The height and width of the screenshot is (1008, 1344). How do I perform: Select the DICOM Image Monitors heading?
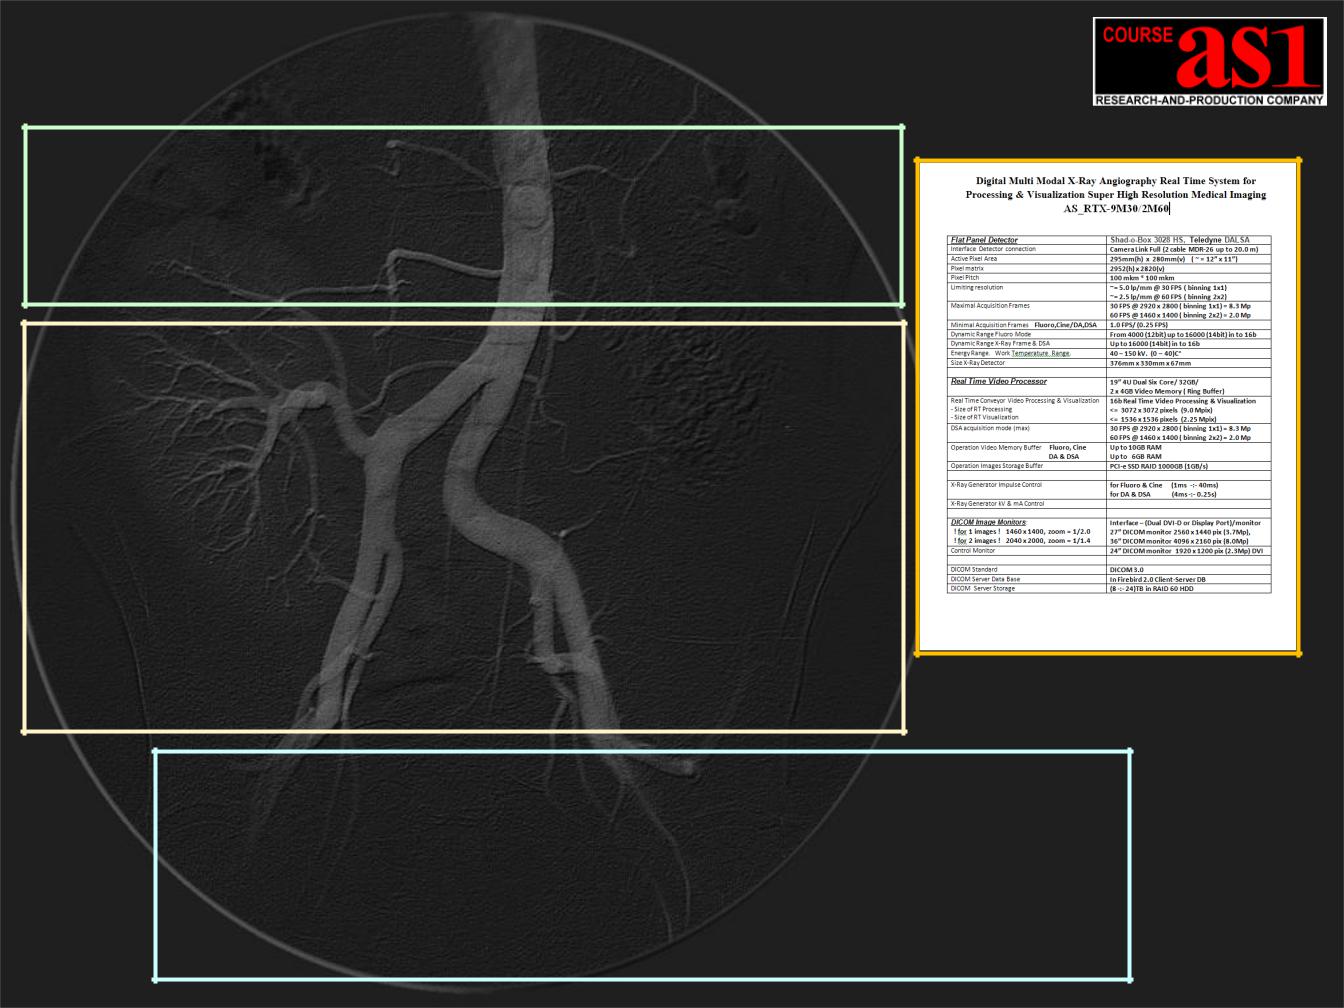click(x=988, y=522)
